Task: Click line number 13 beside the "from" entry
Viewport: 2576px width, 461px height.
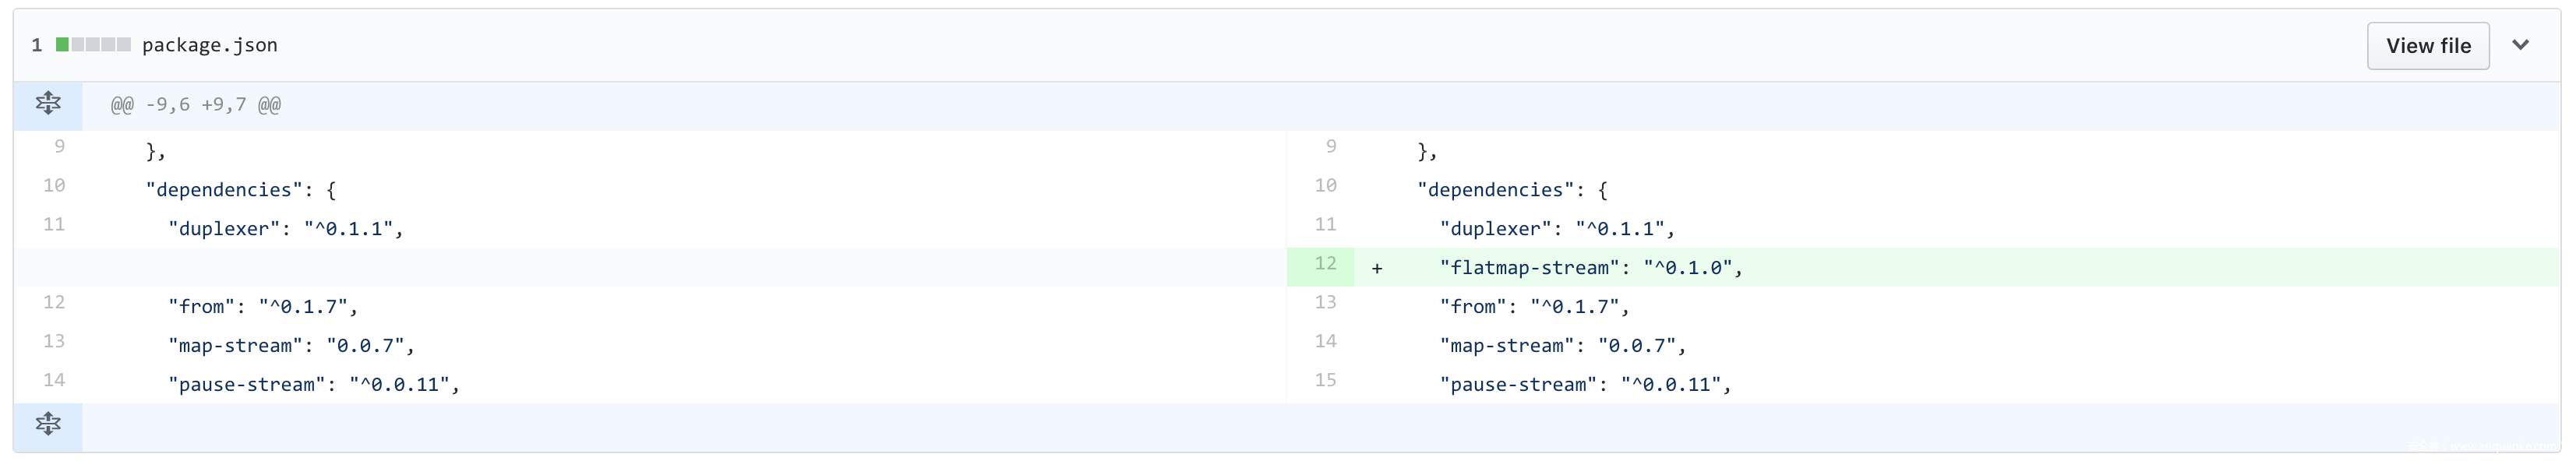Action: coord(1325,303)
